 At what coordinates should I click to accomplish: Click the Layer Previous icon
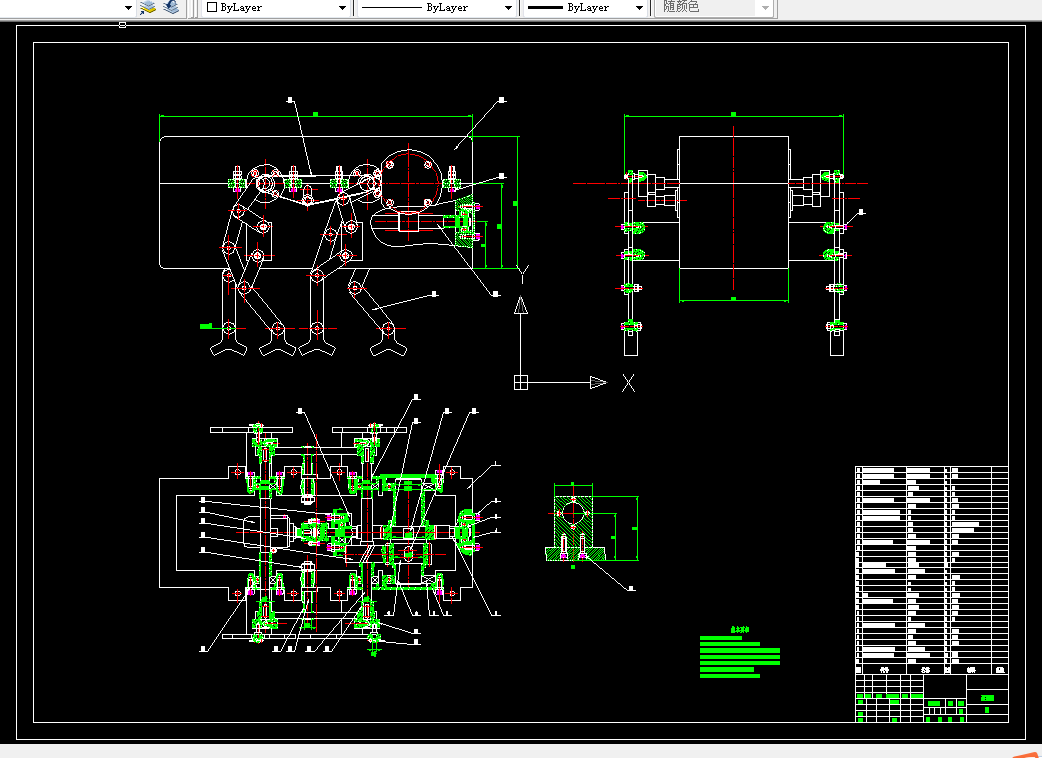171,8
